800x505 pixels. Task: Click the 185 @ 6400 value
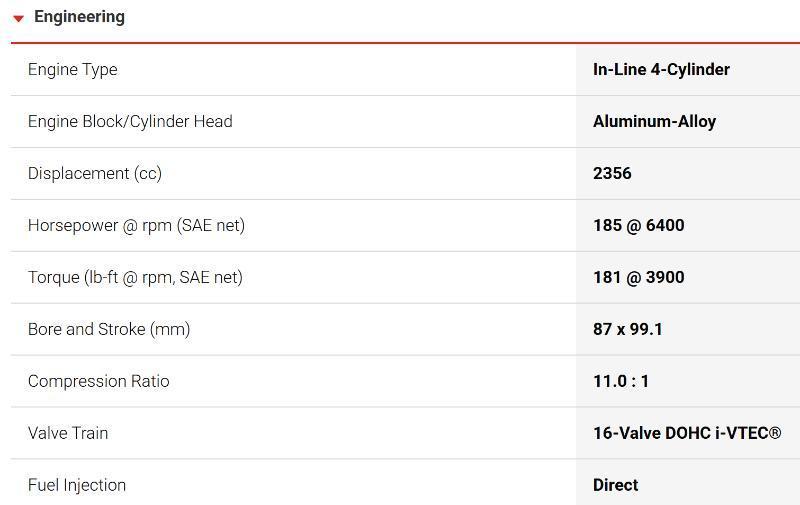(638, 226)
